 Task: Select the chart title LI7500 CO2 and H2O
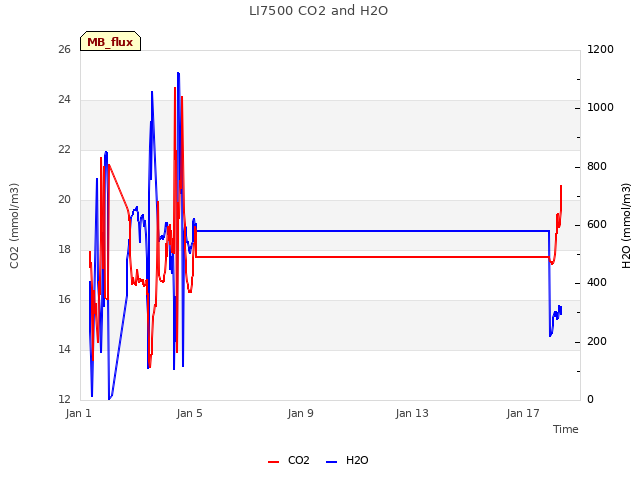[x=318, y=11]
